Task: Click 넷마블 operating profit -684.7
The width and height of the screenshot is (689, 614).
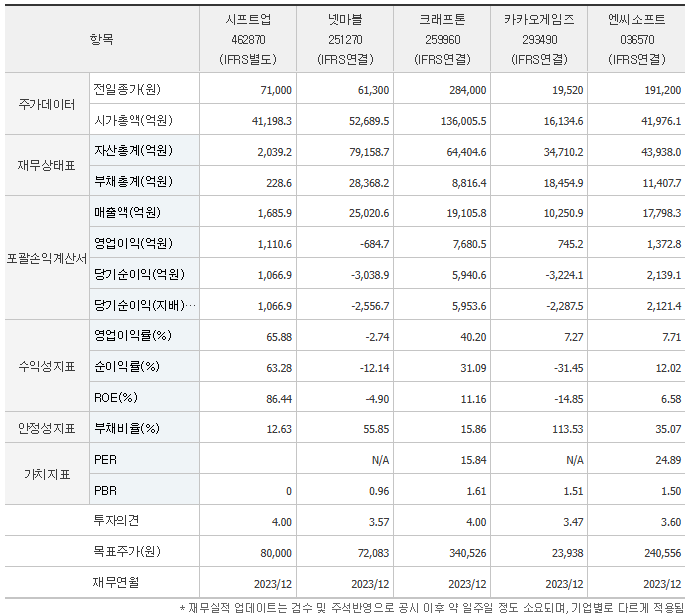Action: (375, 244)
